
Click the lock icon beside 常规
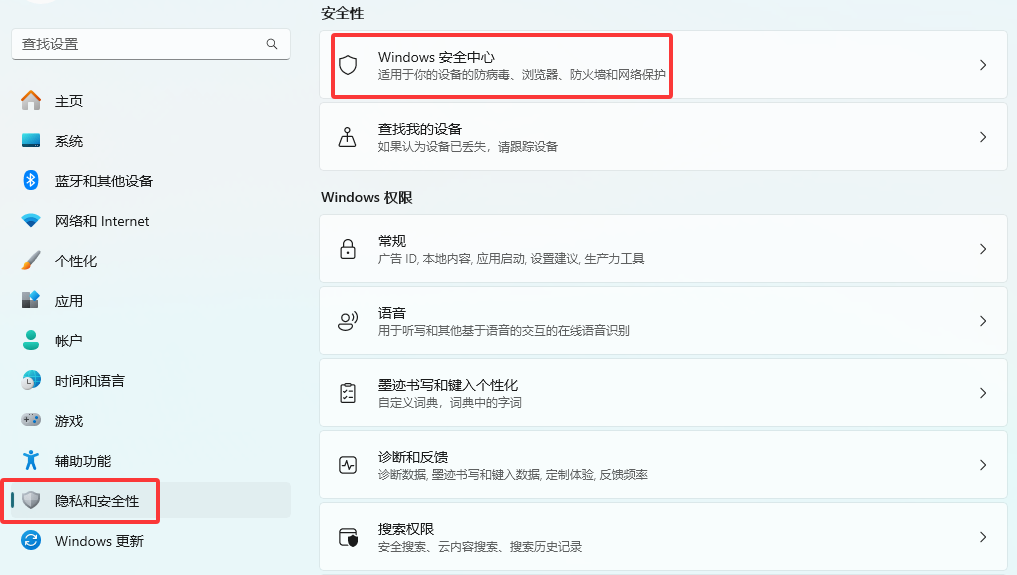[x=348, y=249]
